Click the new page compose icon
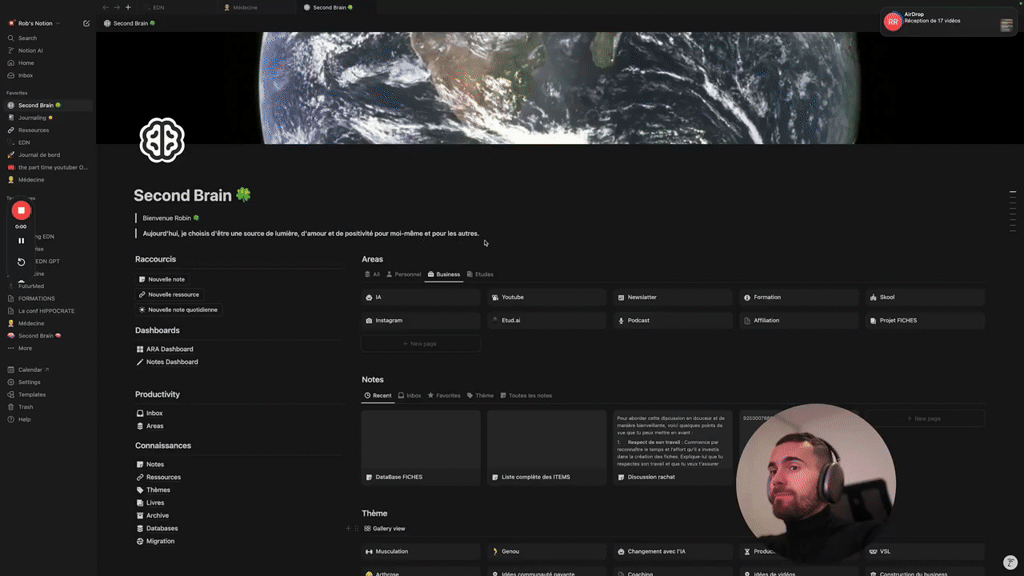The height and width of the screenshot is (576, 1024). click(86, 24)
